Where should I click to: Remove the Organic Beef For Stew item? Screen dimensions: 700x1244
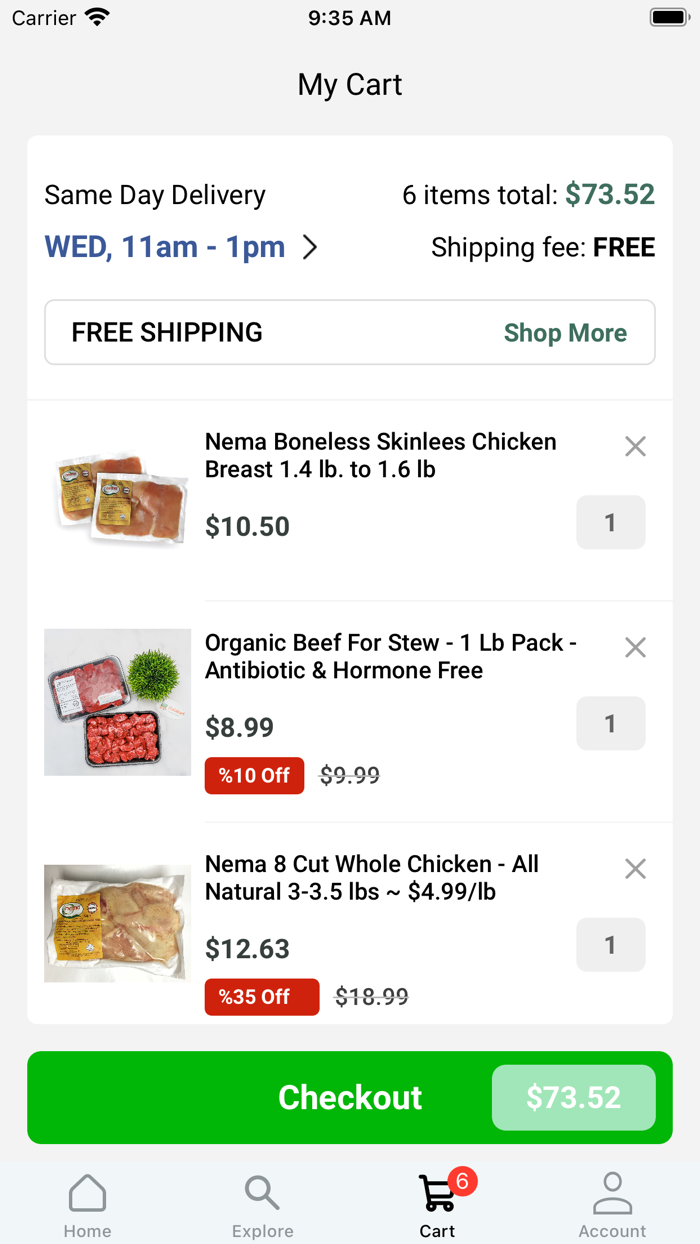pos(635,647)
